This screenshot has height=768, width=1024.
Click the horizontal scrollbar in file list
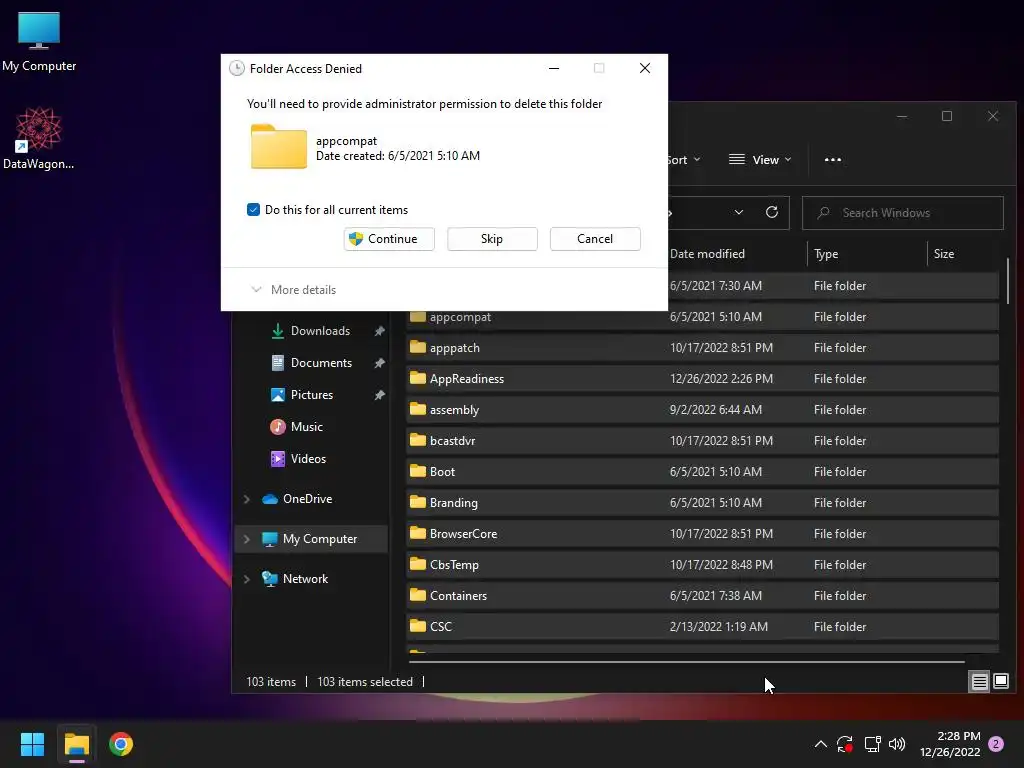pyautogui.click(x=686, y=662)
